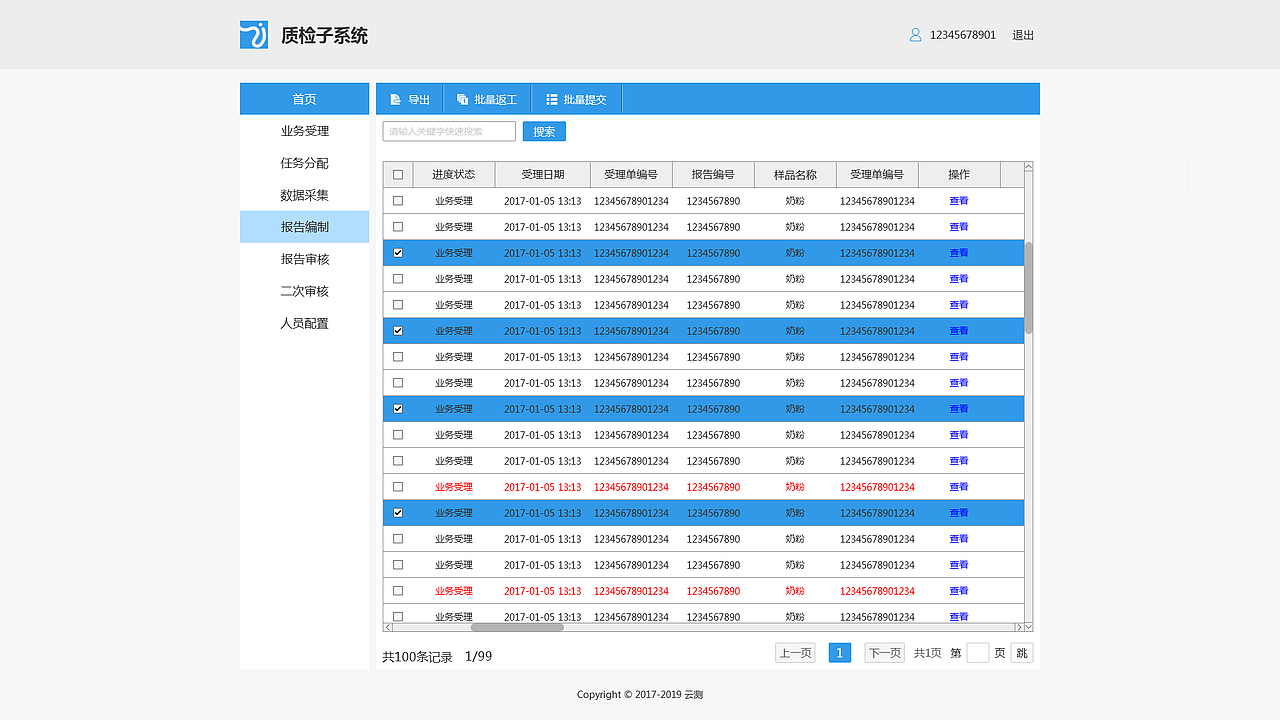This screenshot has height=720, width=1280.
Task: Click the keyword search input field
Action: pos(447,131)
